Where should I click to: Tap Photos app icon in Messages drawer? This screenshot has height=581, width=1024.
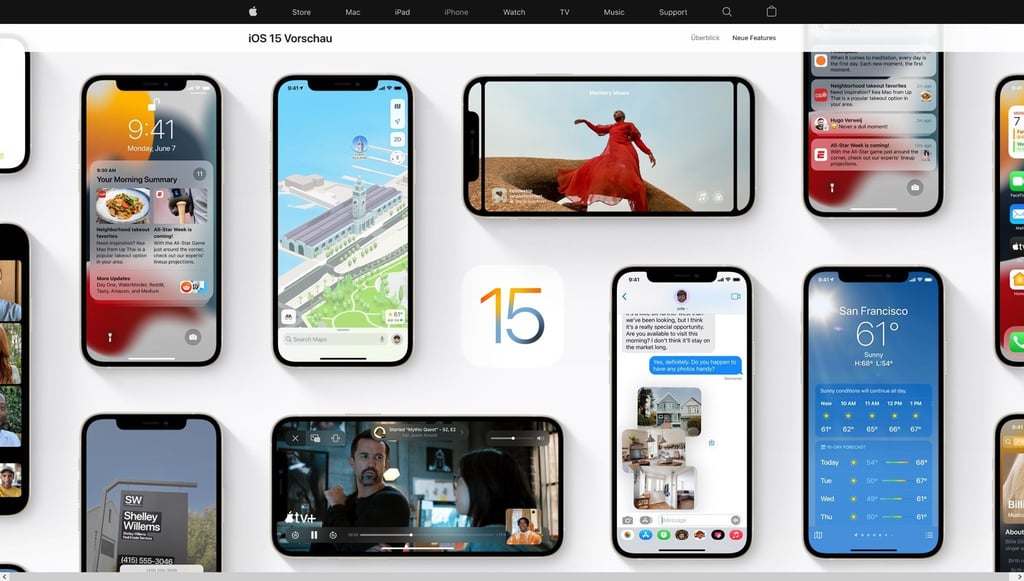(x=628, y=535)
